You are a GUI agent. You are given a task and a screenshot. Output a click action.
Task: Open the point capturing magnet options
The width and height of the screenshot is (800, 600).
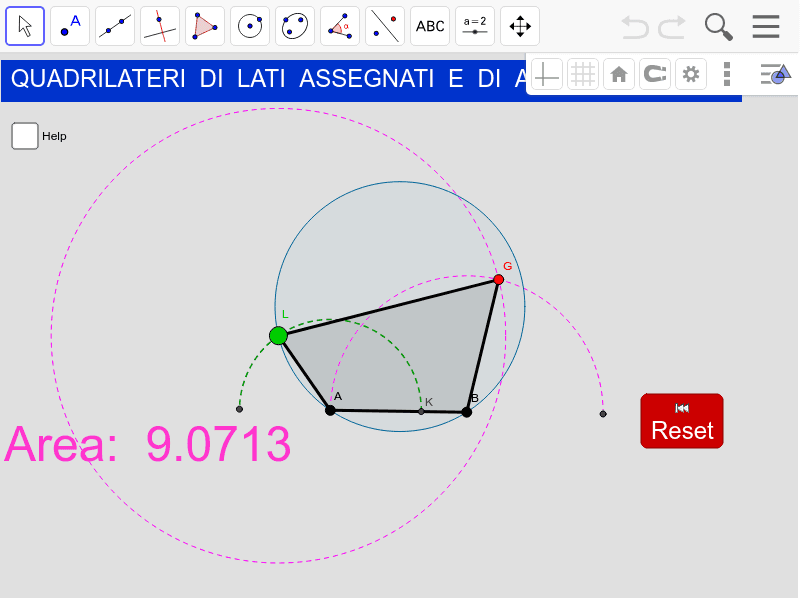655,74
